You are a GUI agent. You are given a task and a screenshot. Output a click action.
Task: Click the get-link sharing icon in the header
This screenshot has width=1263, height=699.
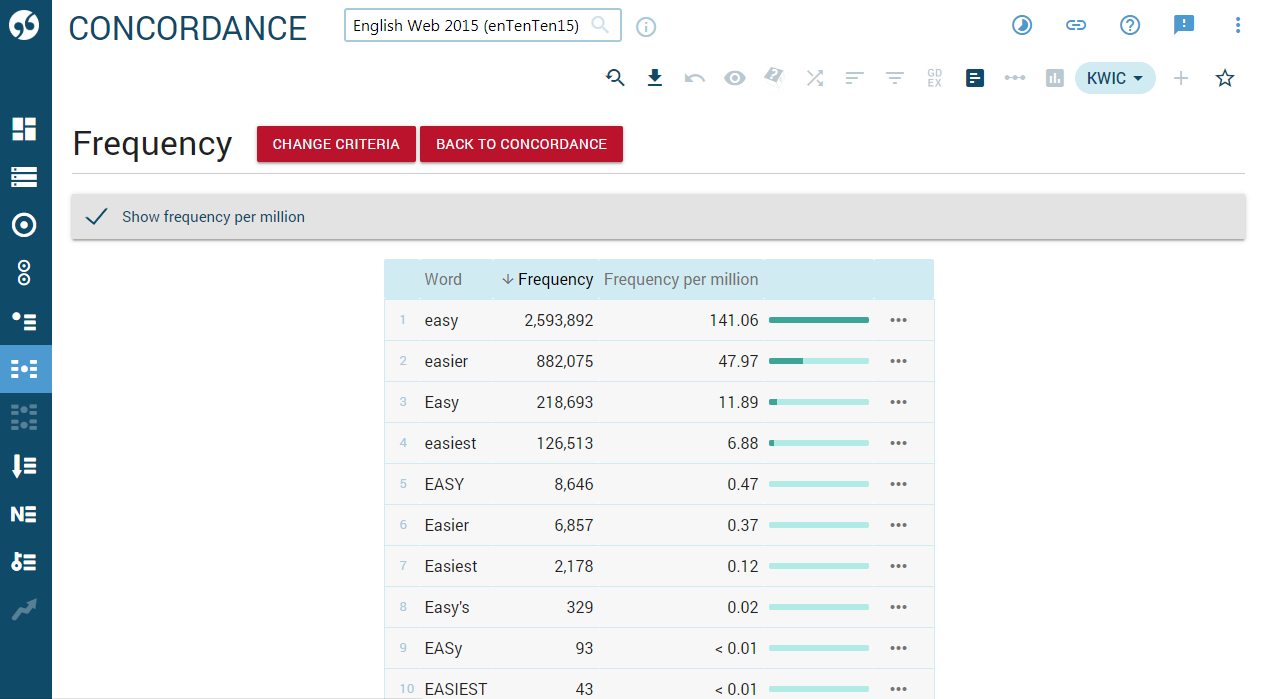coord(1076,25)
